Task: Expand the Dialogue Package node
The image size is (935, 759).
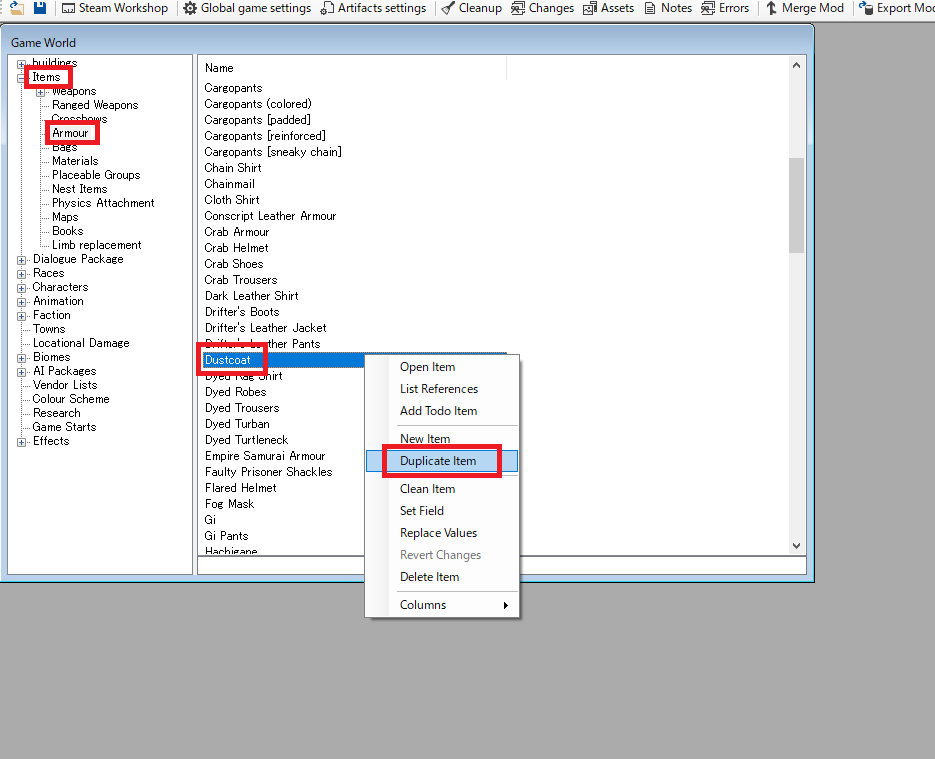Action: click(21, 260)
